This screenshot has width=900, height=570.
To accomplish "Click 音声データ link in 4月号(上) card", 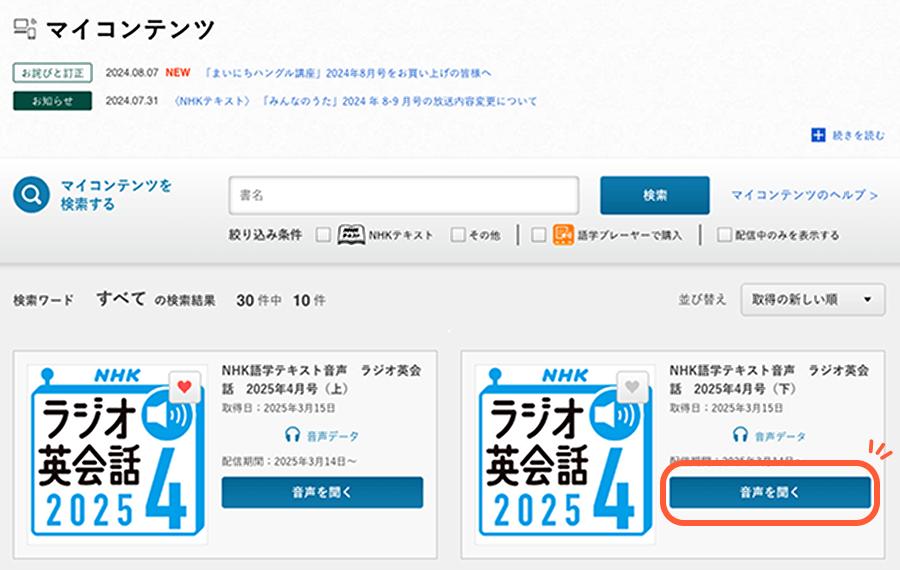I will (x=332, y=436).
